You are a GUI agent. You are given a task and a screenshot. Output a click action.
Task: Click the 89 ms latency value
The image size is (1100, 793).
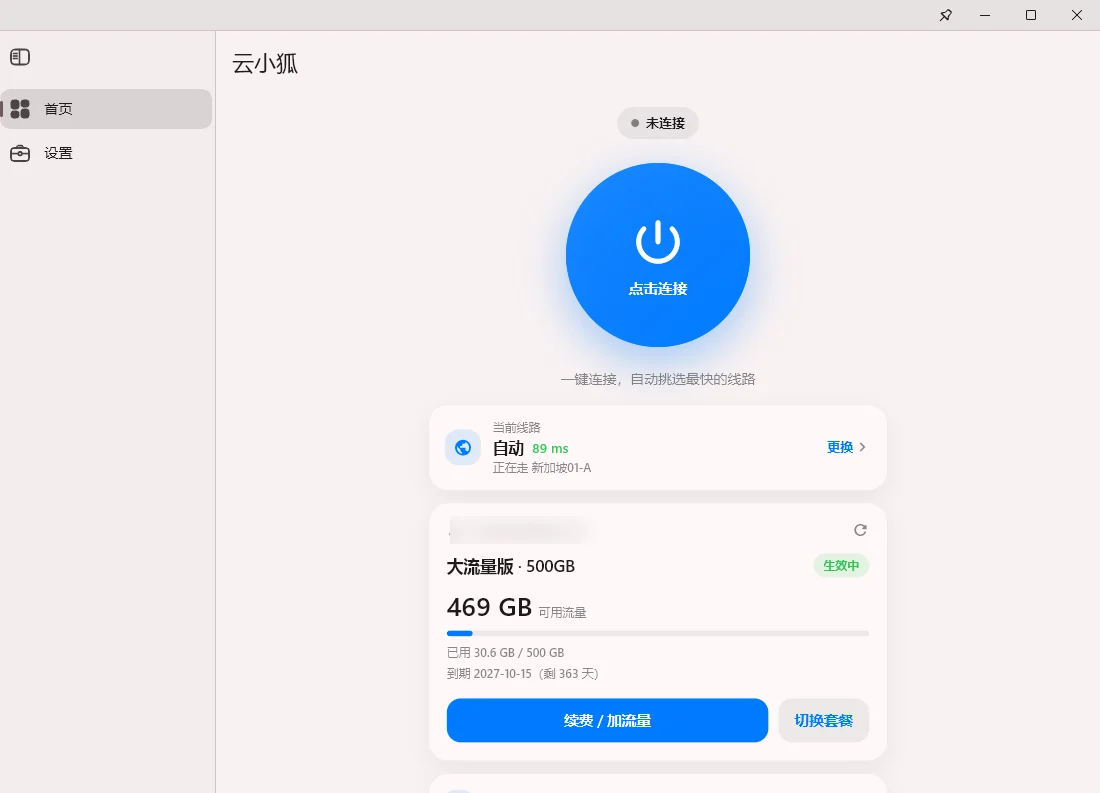550,448
